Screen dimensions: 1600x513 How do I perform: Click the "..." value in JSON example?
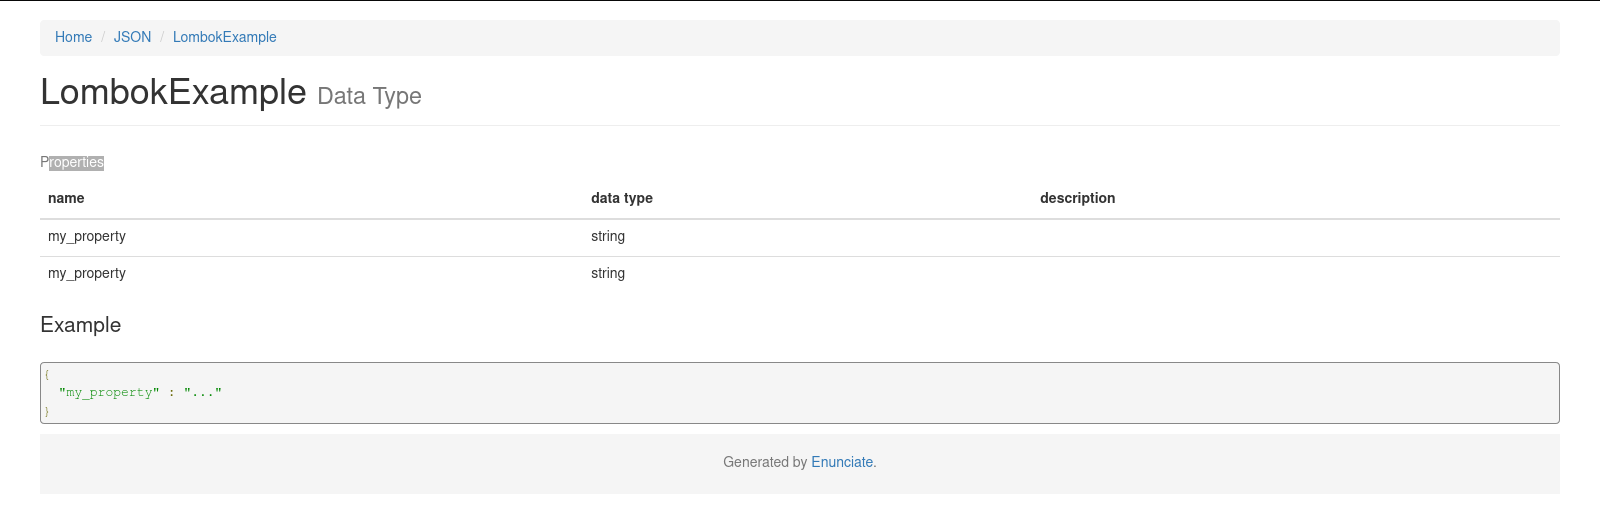[203, 392]
